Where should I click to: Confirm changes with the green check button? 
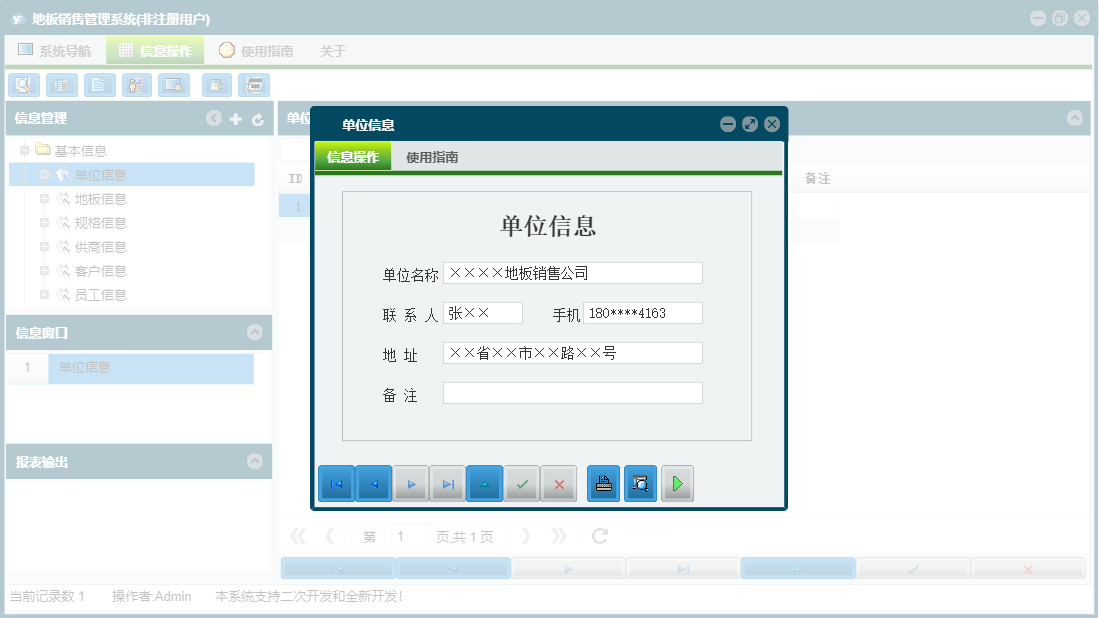(522, 483)
